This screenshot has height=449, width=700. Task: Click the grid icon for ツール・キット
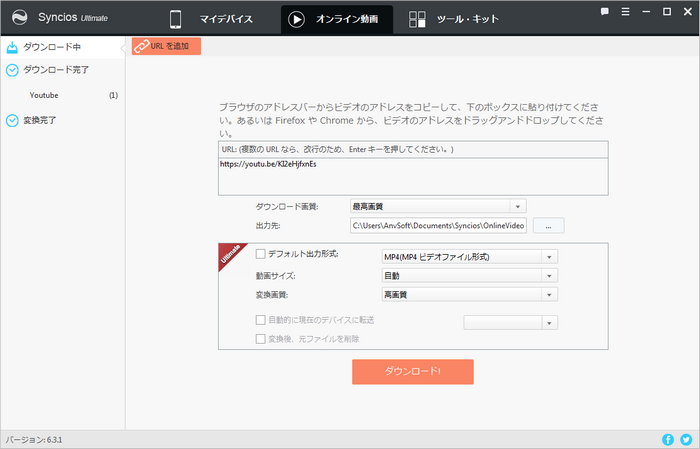pyautogui.click(x=417, y=19)
